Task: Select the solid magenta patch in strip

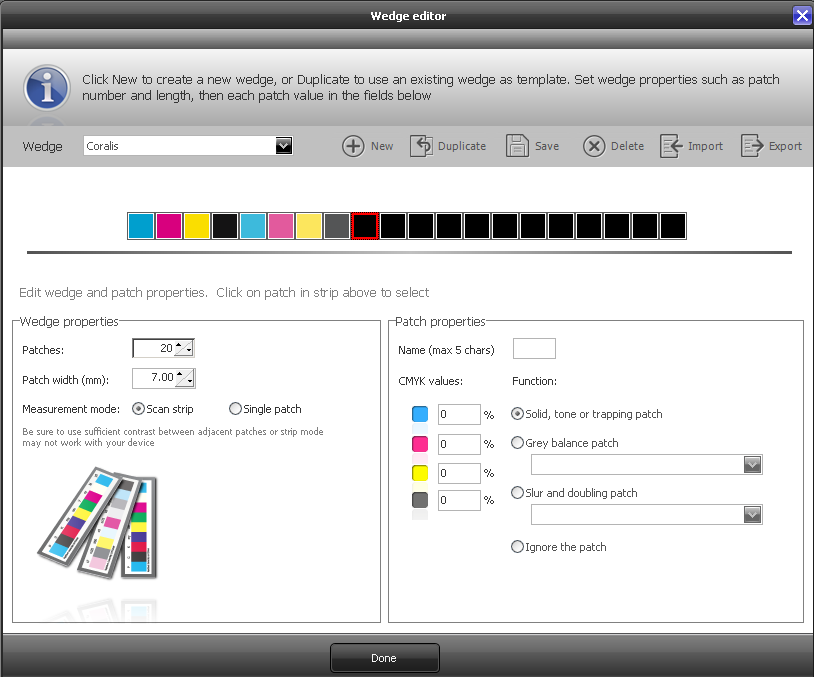Action: pos(169,226)
